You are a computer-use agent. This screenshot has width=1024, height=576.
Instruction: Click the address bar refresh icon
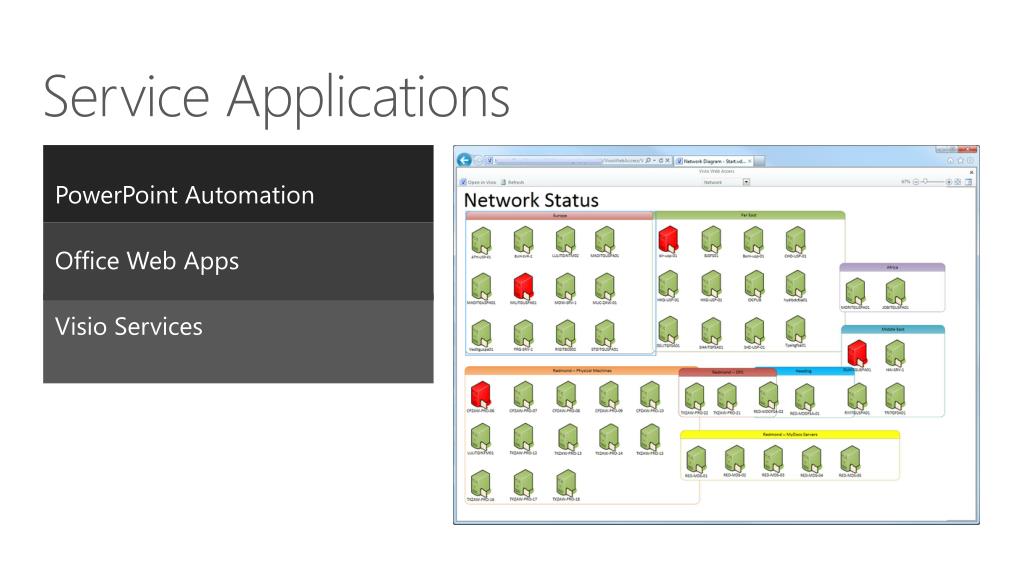pos(660,161)
